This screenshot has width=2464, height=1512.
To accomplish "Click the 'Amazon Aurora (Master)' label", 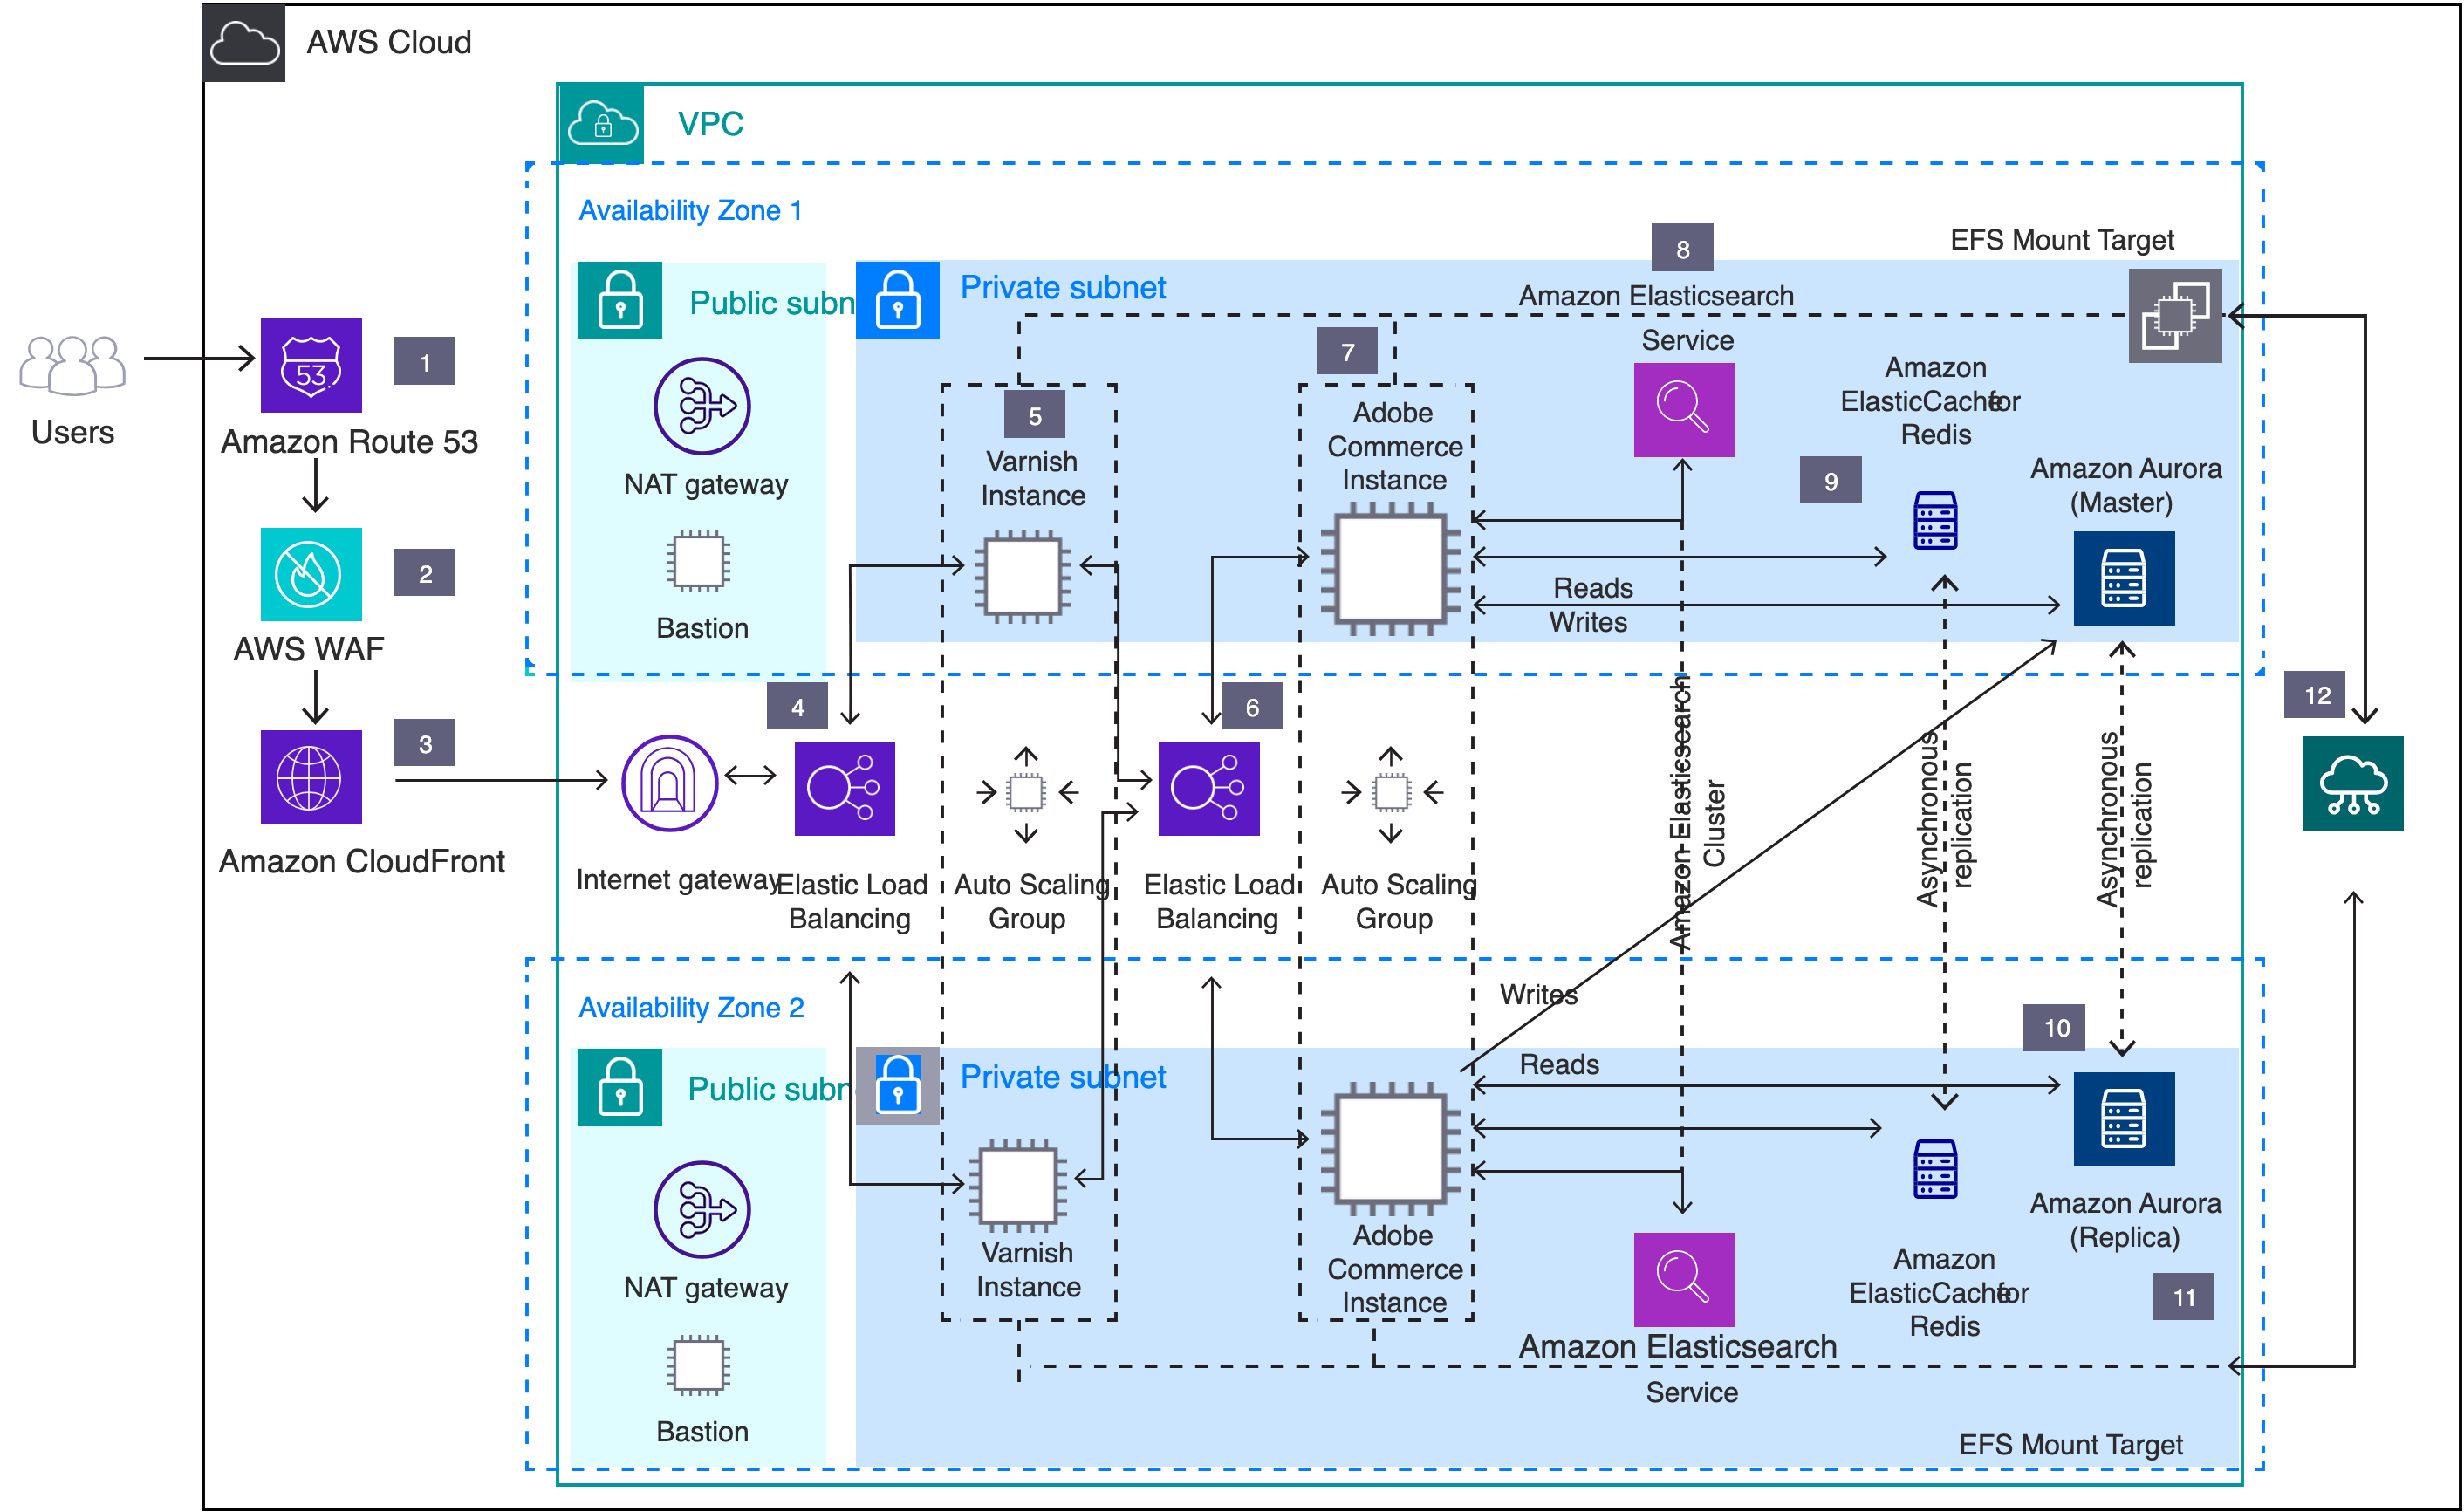I will 2125,485.
